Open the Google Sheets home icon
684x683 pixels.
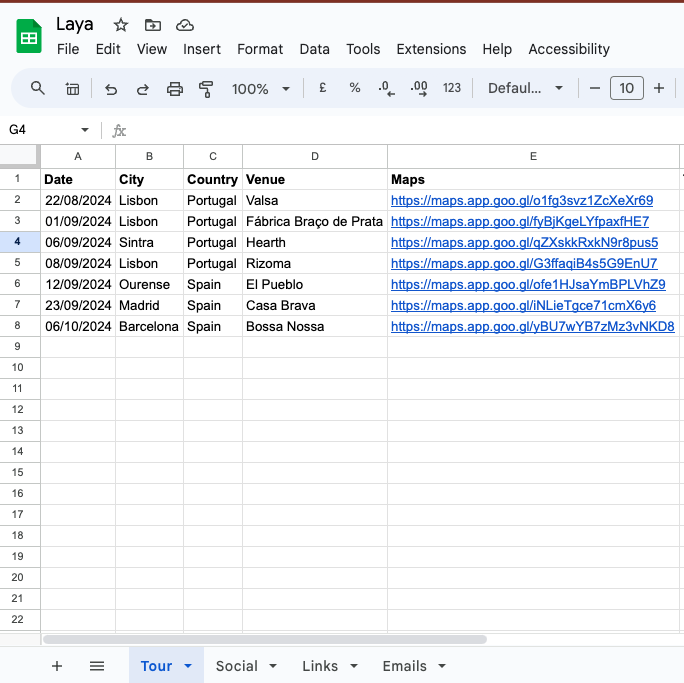tap(29, 36)
